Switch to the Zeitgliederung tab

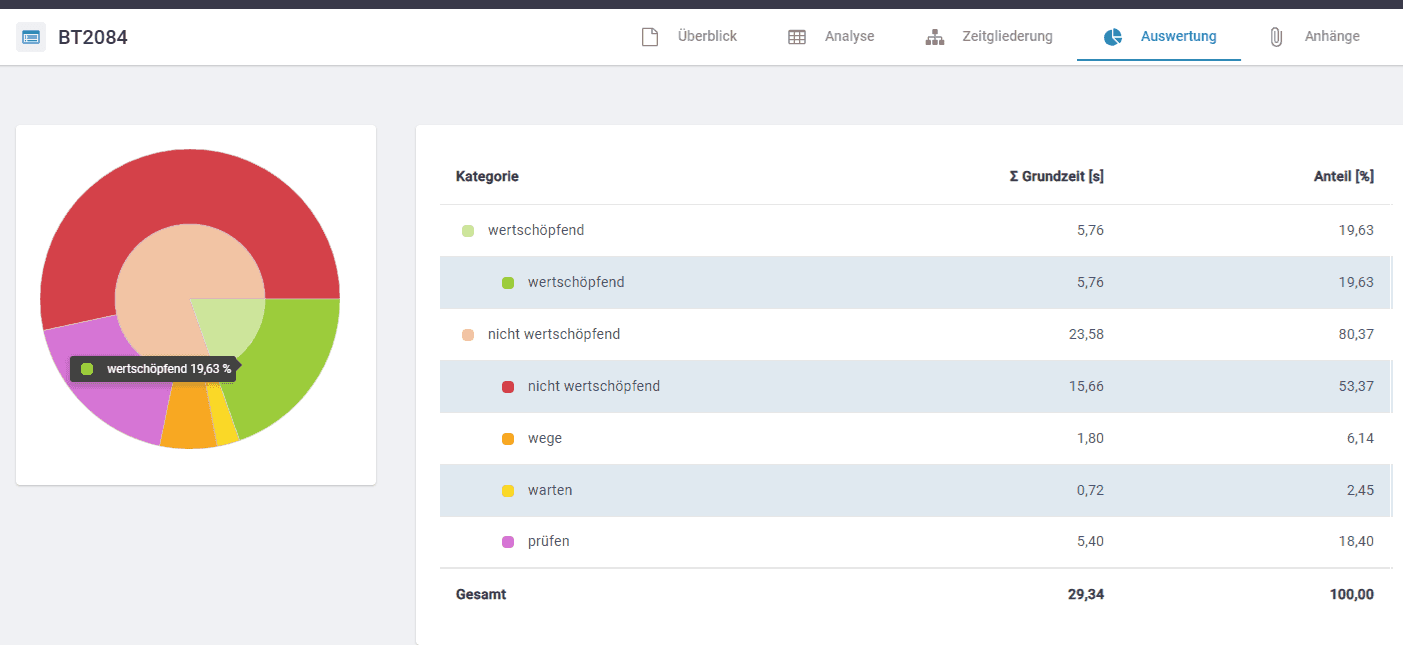1006,37
